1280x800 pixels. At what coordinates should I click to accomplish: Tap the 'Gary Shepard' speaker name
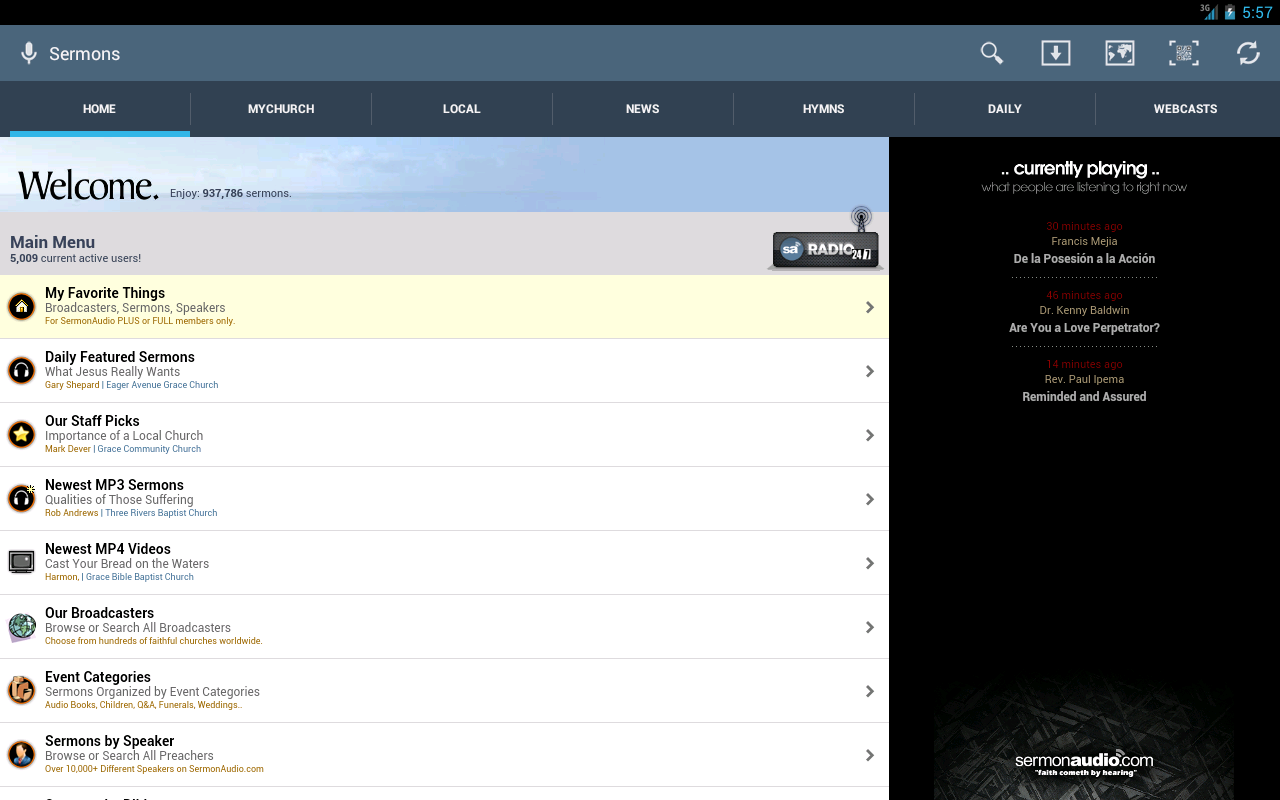click(72, 385)
